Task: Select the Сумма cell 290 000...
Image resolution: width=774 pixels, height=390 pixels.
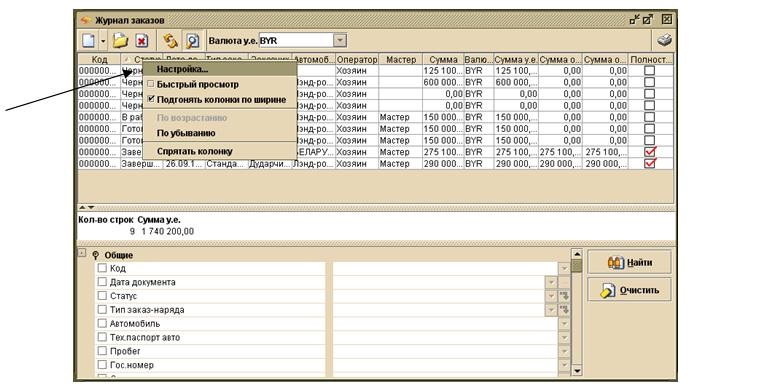Action: [443, 164]
